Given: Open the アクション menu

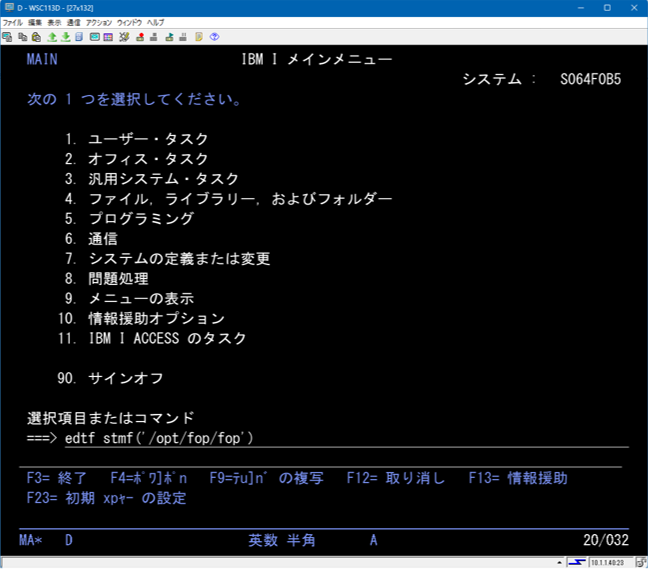Looking at the screenshot, I should 98,22.
